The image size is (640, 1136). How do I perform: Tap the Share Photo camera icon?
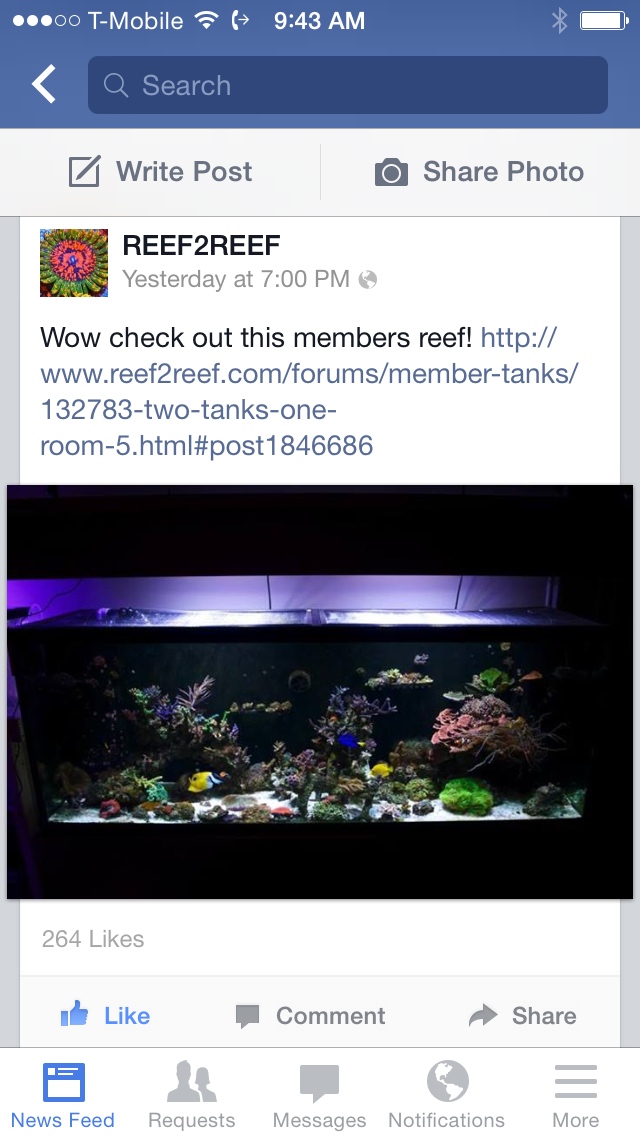click(391, 172)
